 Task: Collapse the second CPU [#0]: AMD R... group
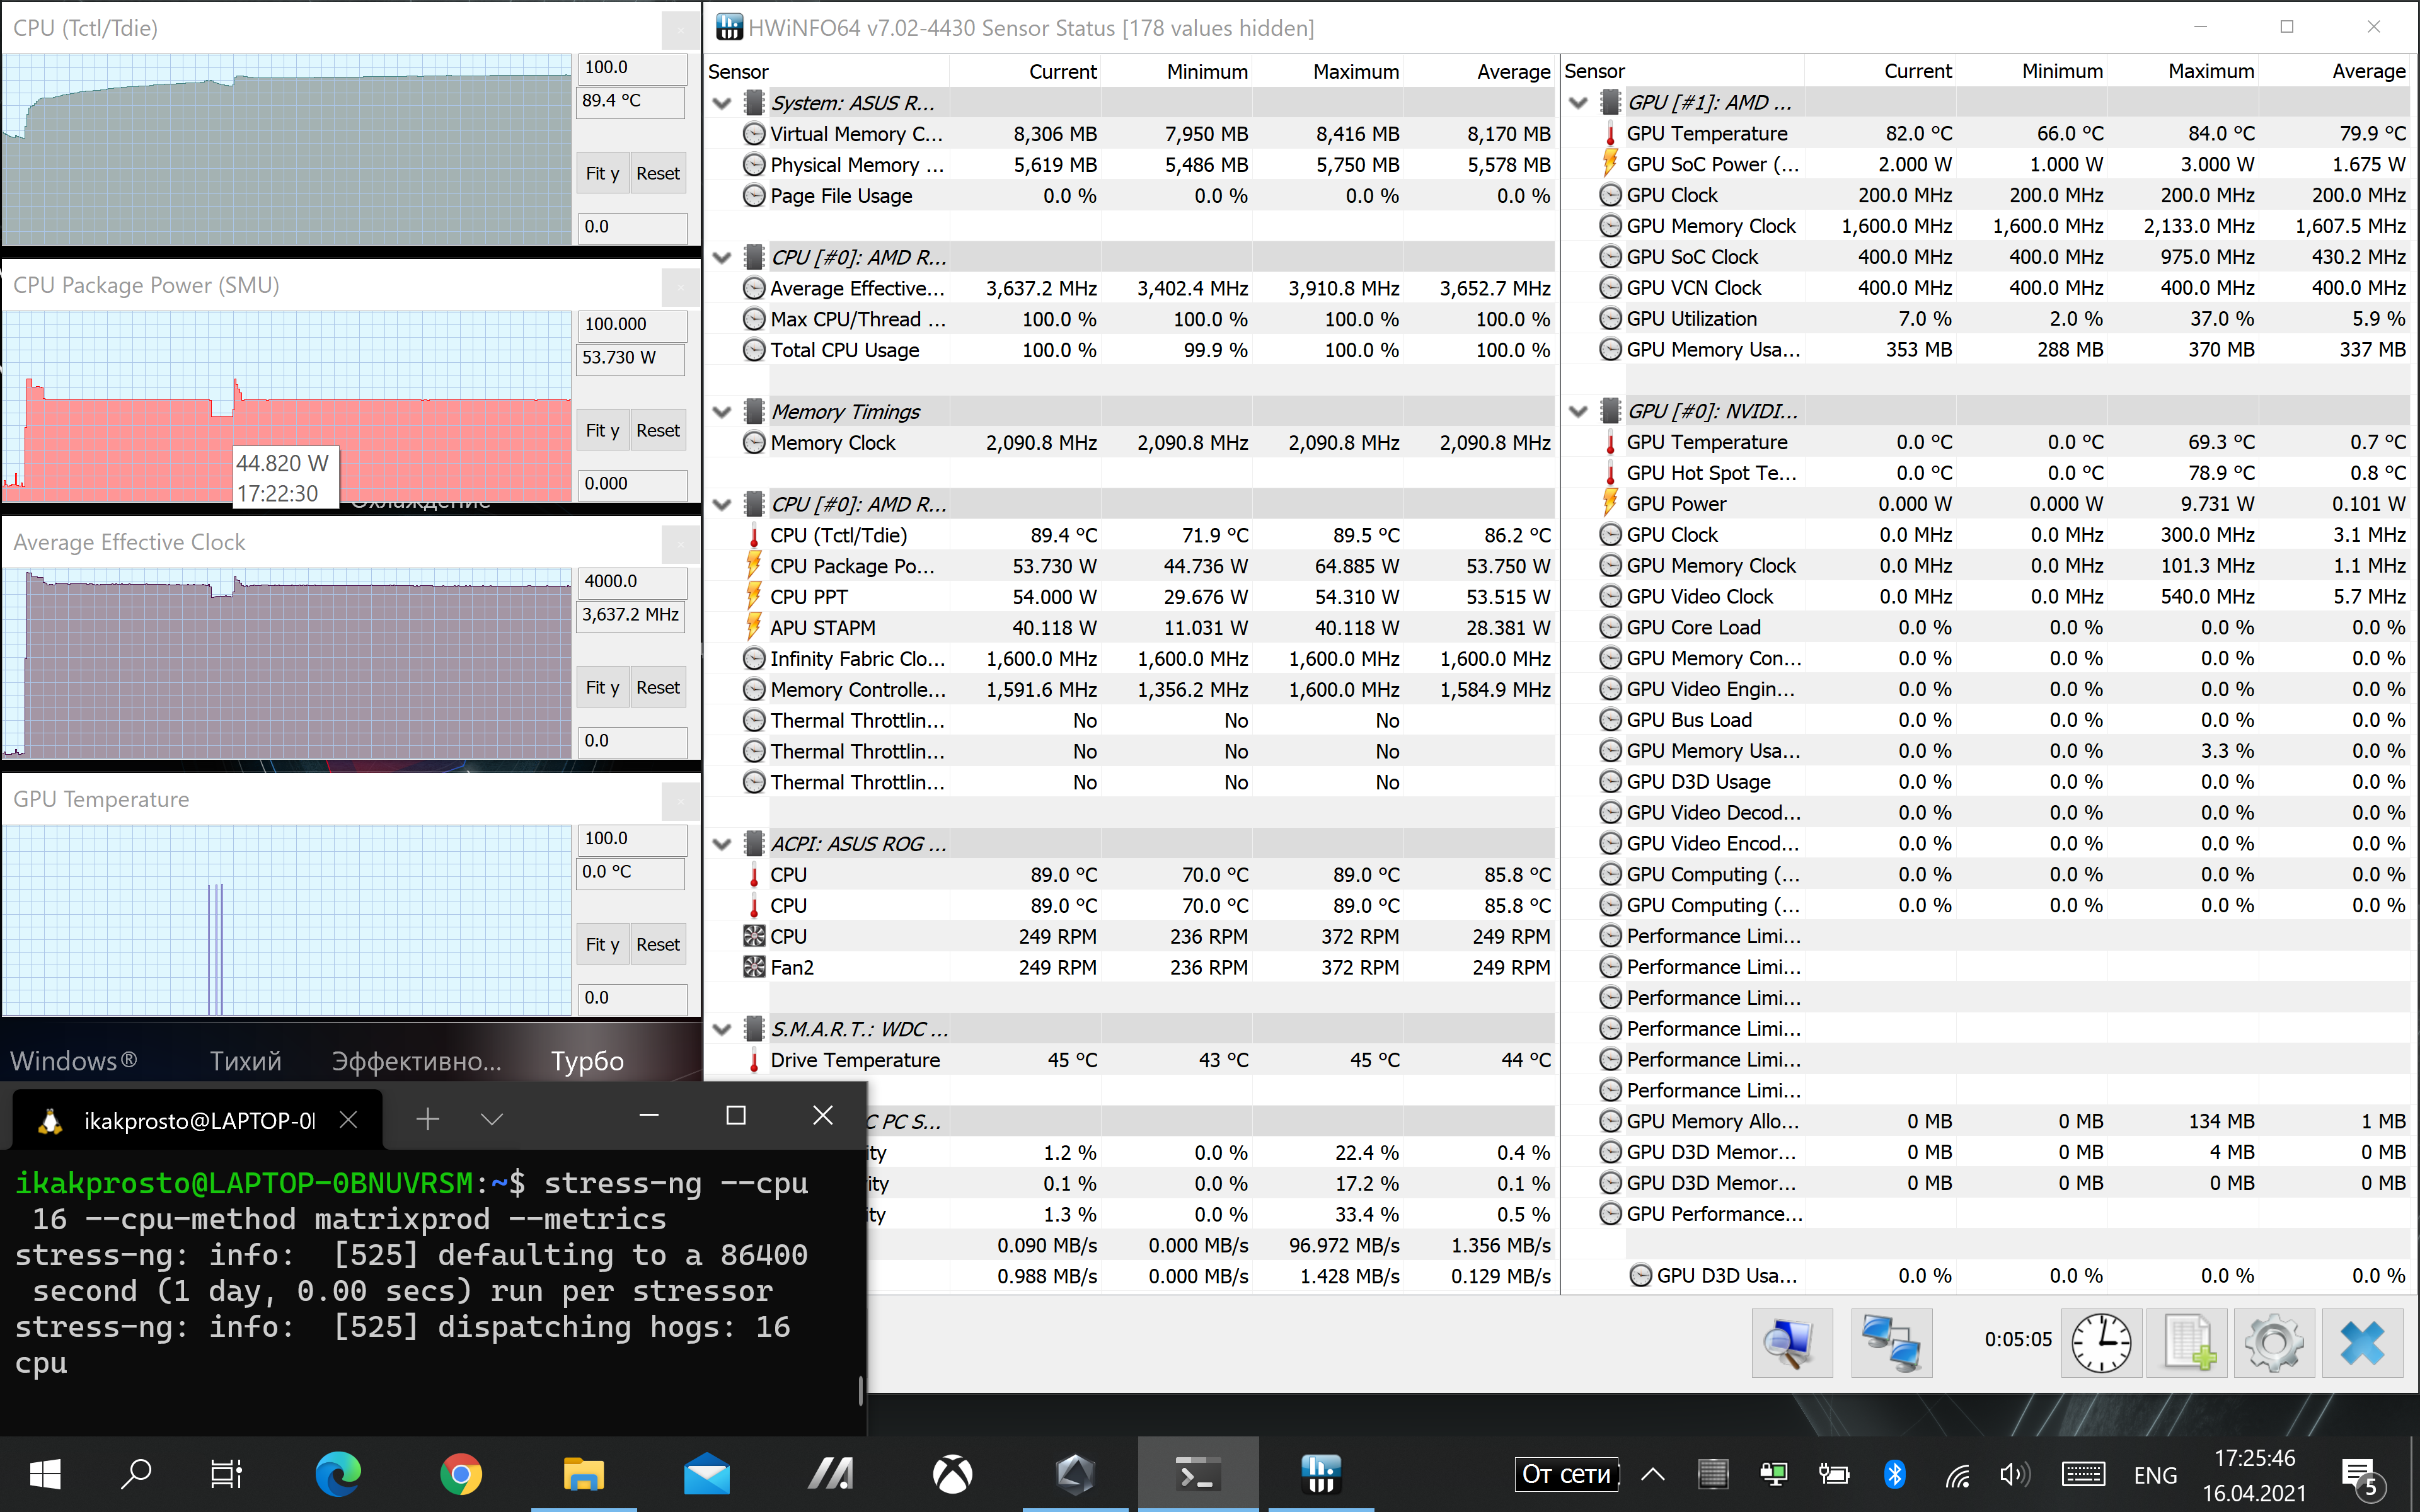point(721,505)
